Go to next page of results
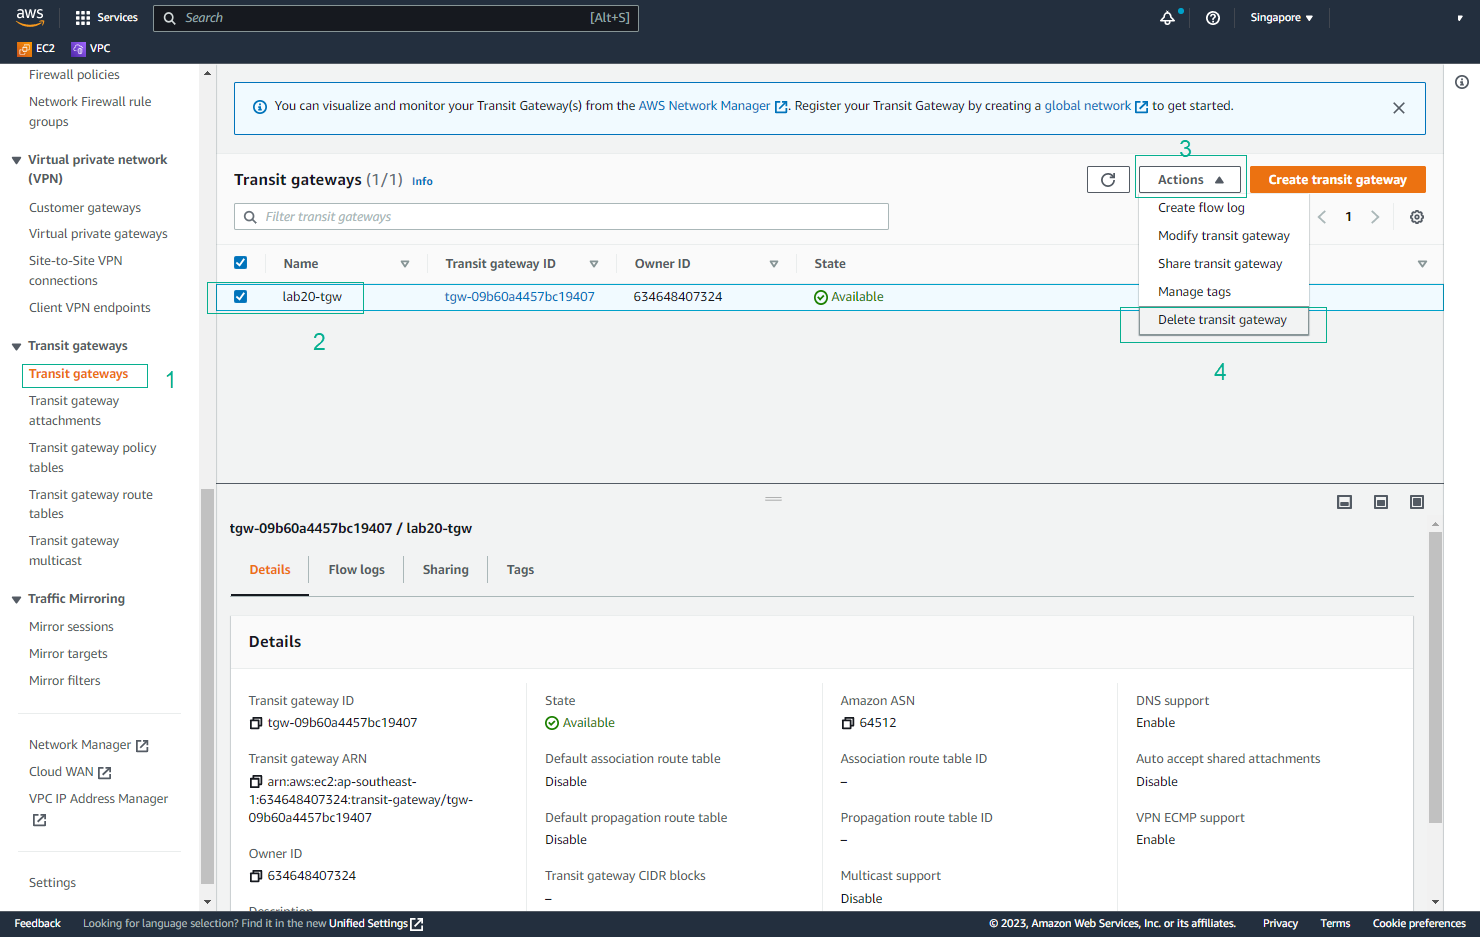 [x=1375, y=217]
